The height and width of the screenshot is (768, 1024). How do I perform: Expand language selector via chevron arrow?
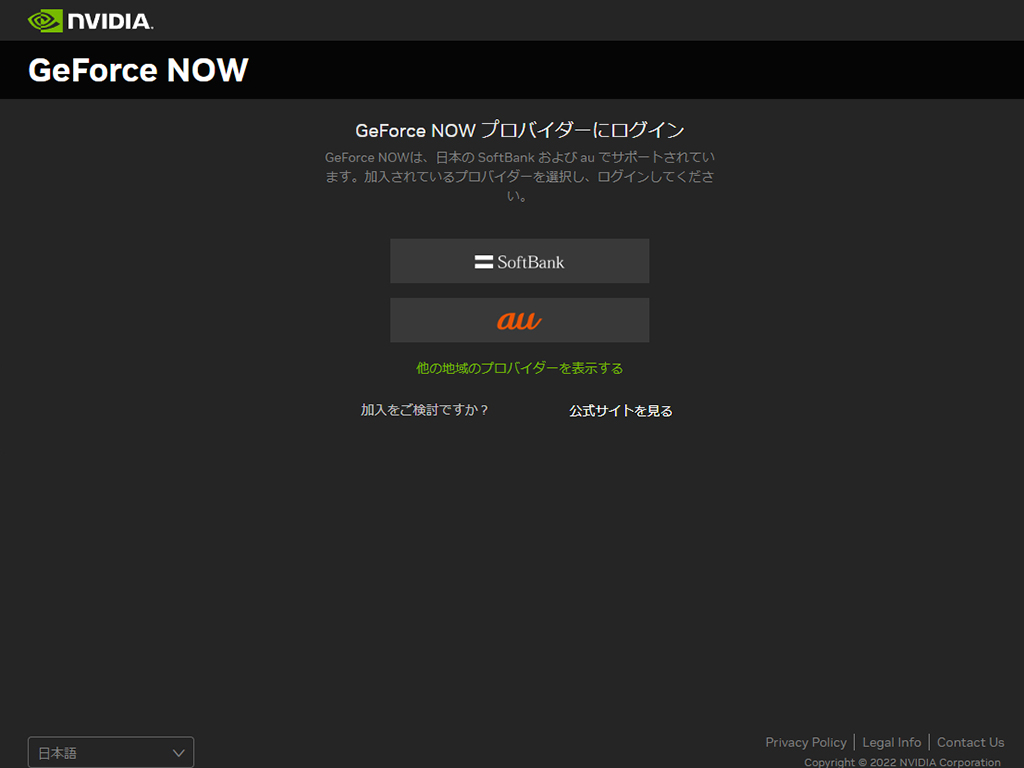pos(178,753)
